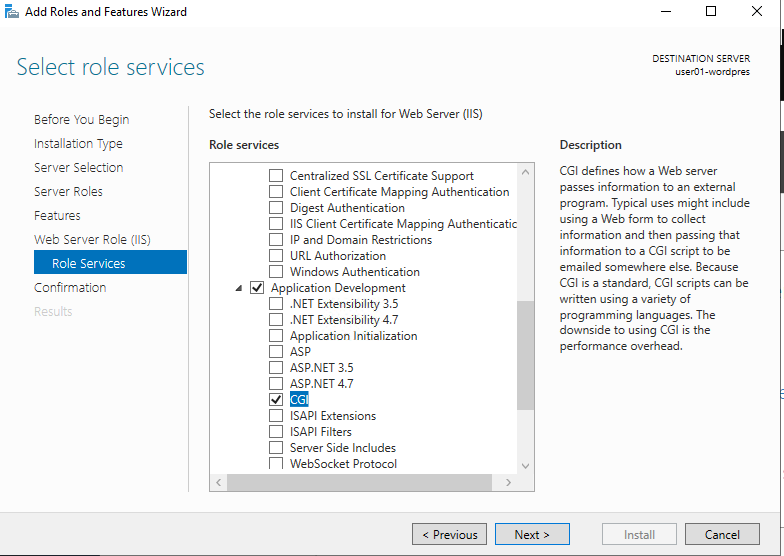Uncheck the Application Development checkbox
784x556 pixels.
click(x=257, y=288)
